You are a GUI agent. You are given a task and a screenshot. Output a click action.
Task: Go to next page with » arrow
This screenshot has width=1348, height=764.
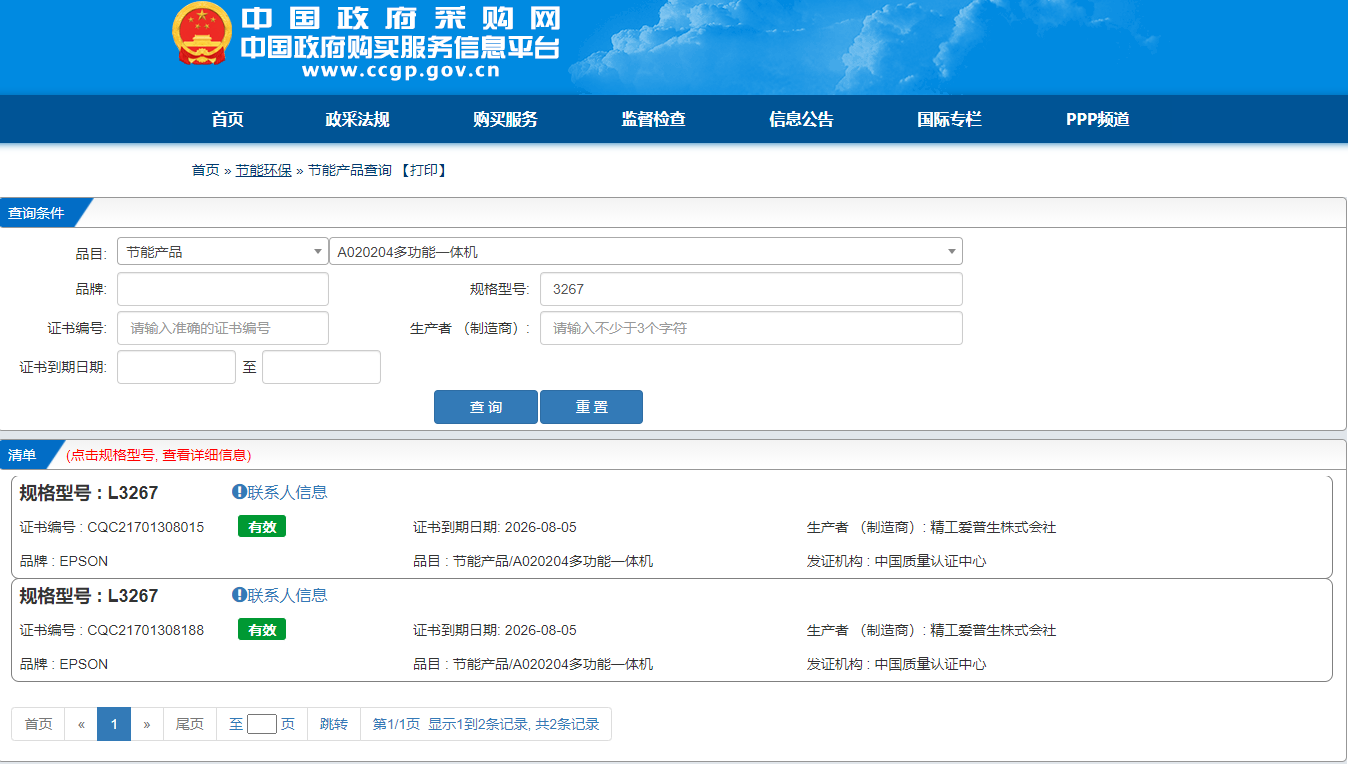point(147,724)
